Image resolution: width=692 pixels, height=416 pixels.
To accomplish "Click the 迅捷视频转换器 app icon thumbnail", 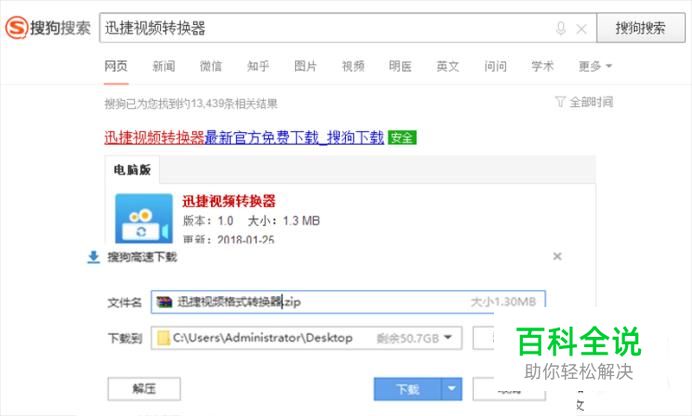I will (x=144, y=218).
